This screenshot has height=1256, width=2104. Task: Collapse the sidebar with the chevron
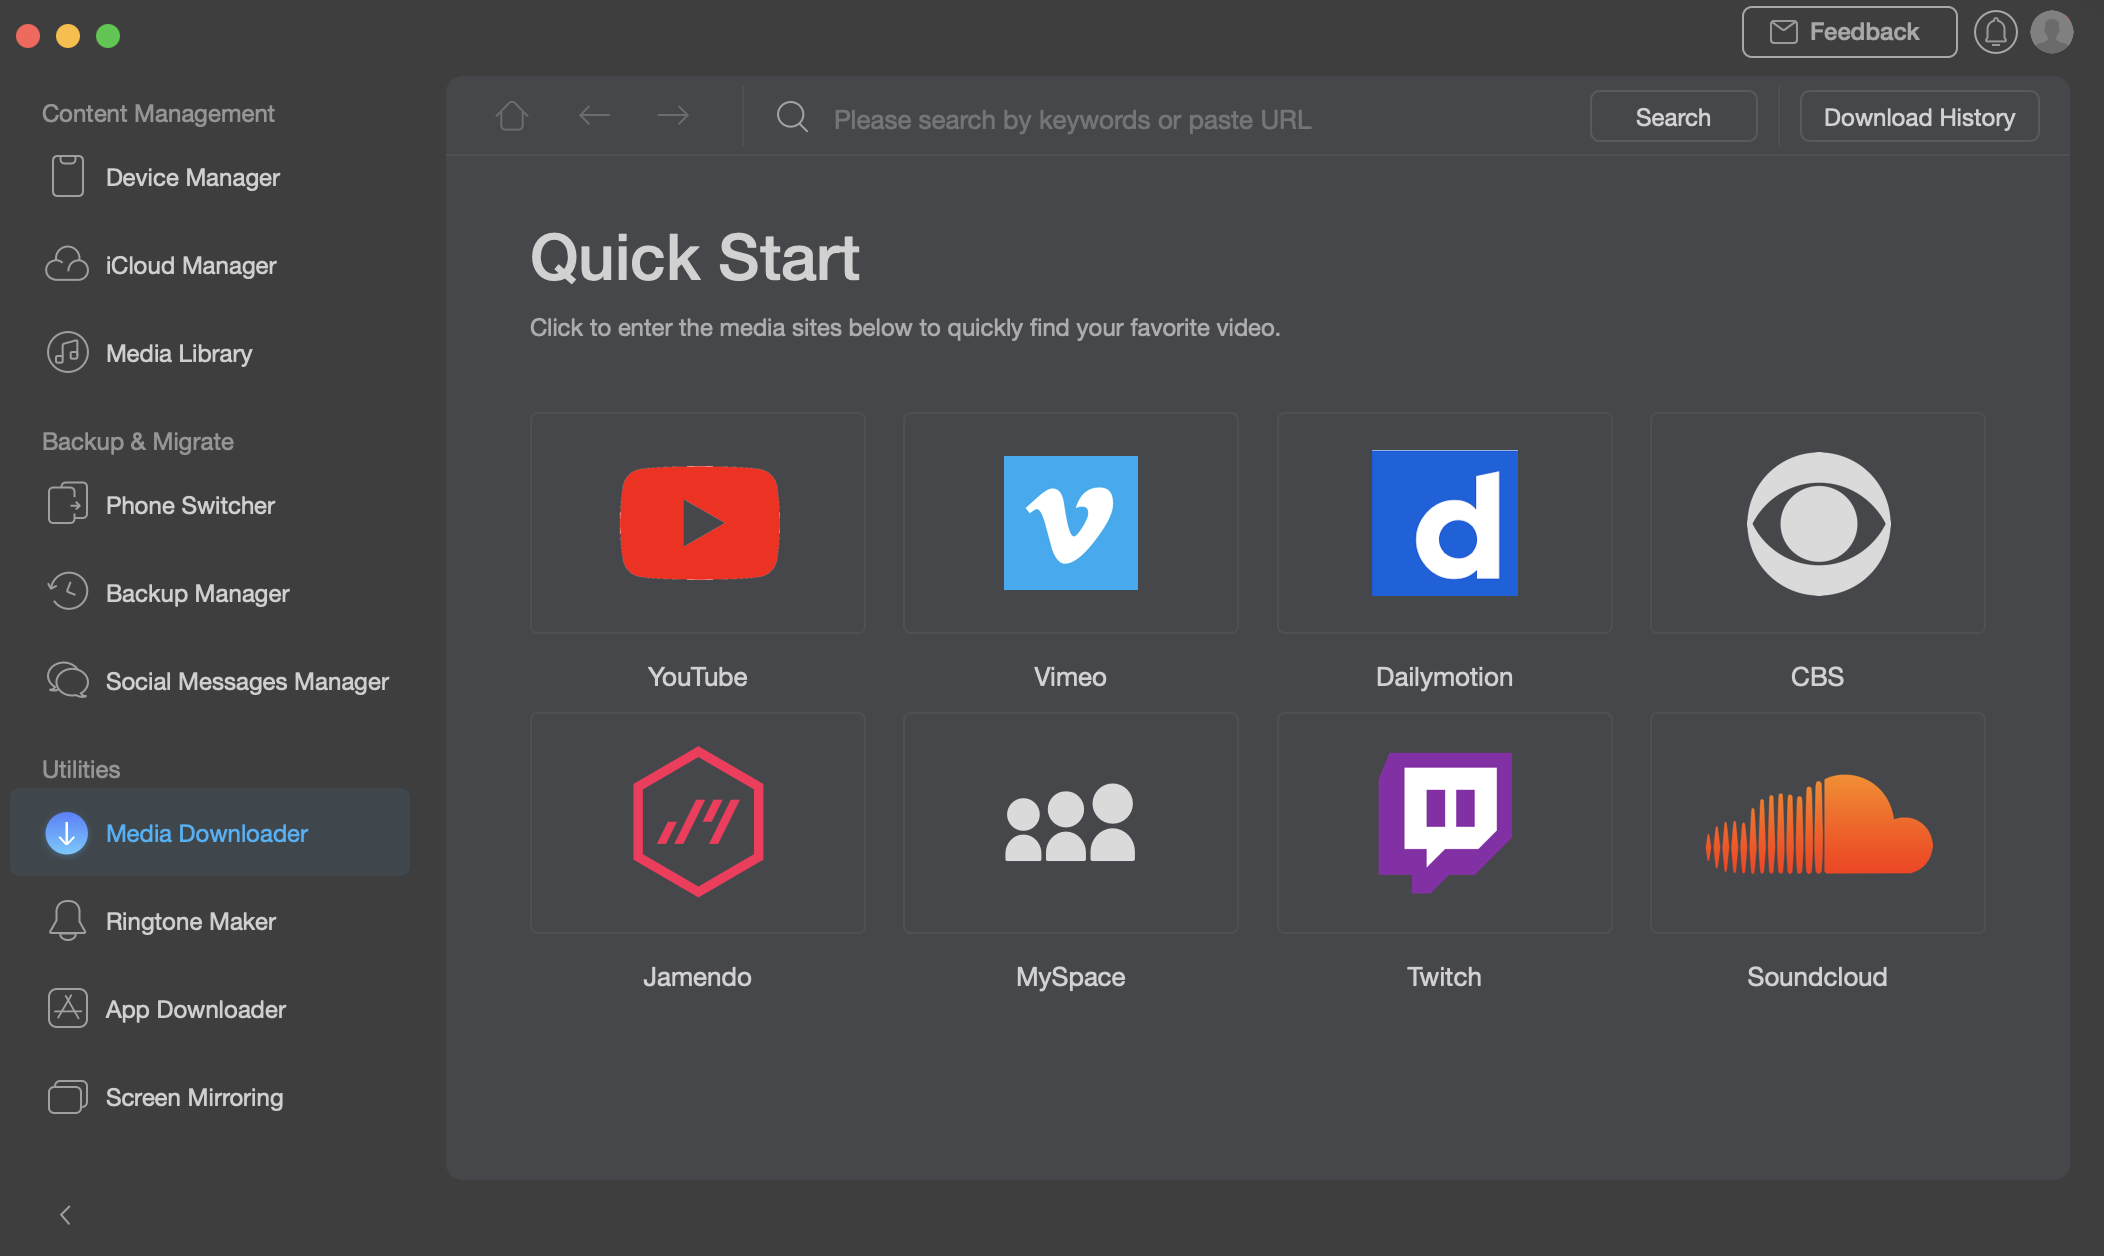(65, 1215)
